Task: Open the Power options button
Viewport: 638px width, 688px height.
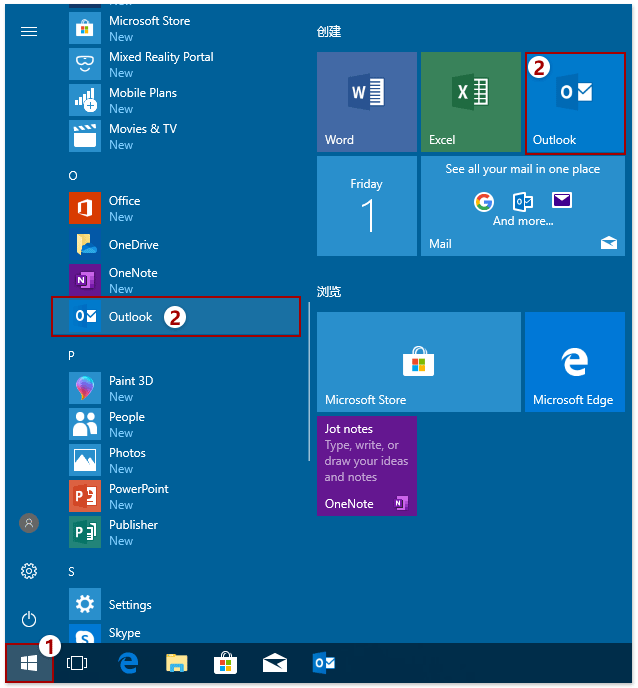Action: tap(29, 619)
